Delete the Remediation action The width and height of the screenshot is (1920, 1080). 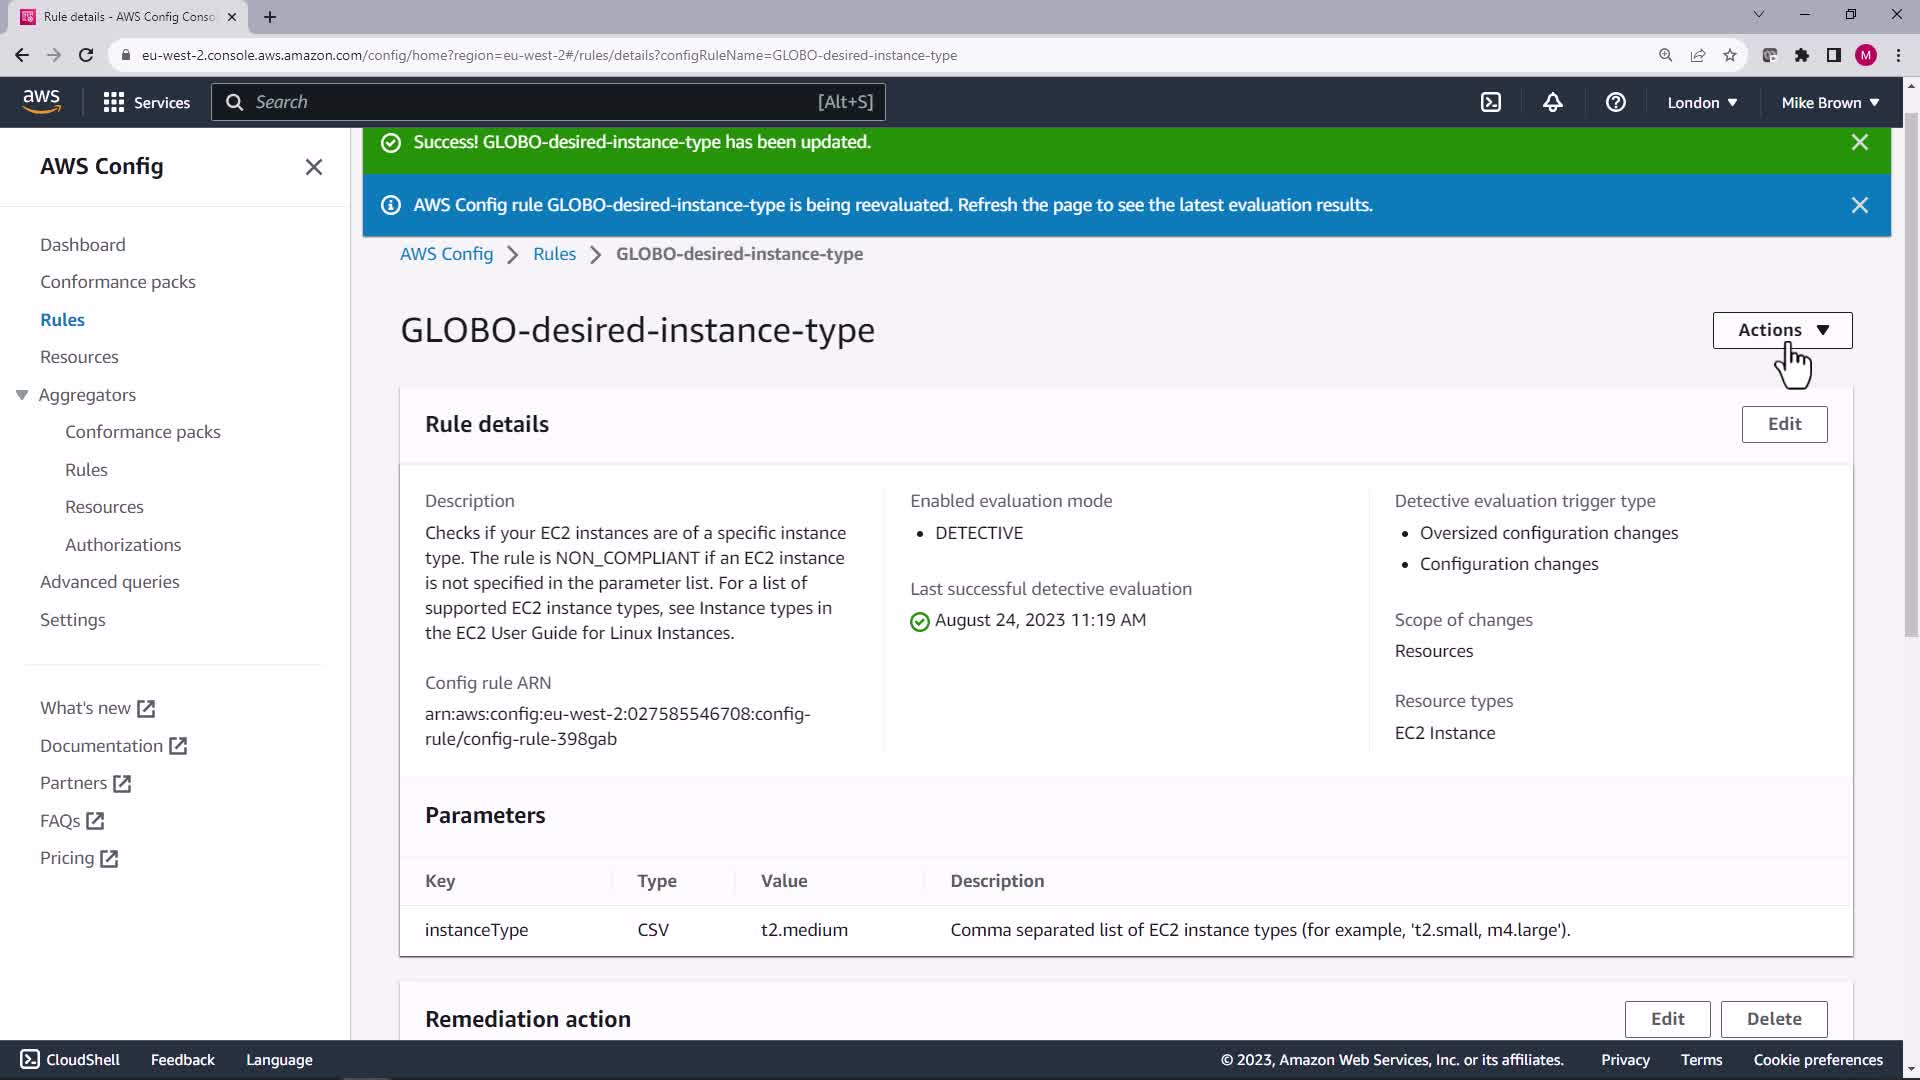1773,1019
